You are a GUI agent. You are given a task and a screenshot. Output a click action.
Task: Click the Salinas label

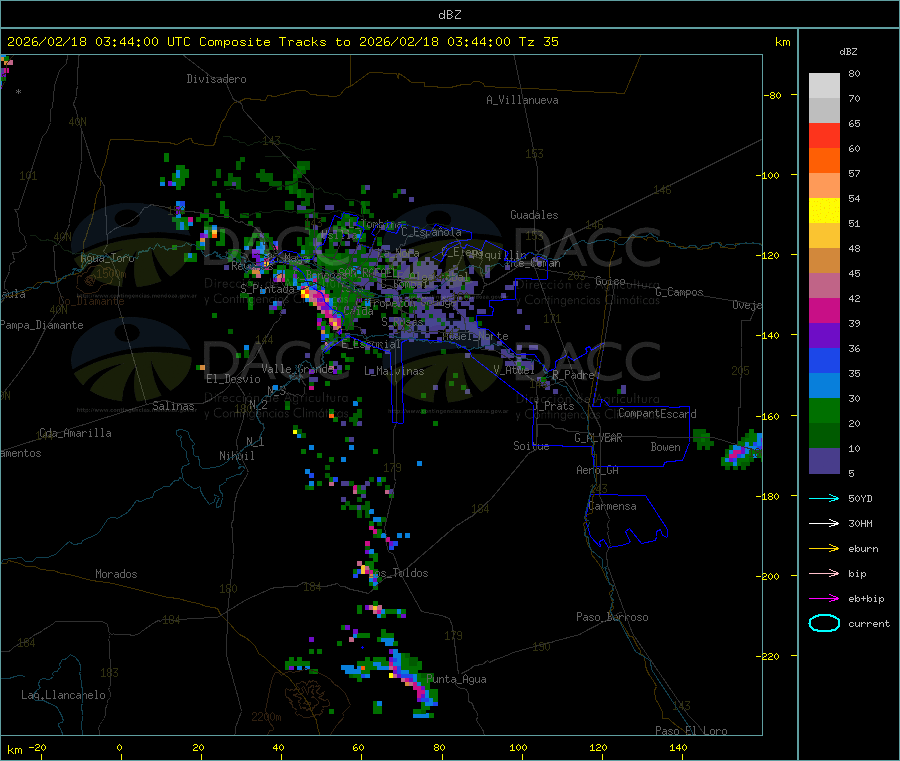[x=173, y=406]
